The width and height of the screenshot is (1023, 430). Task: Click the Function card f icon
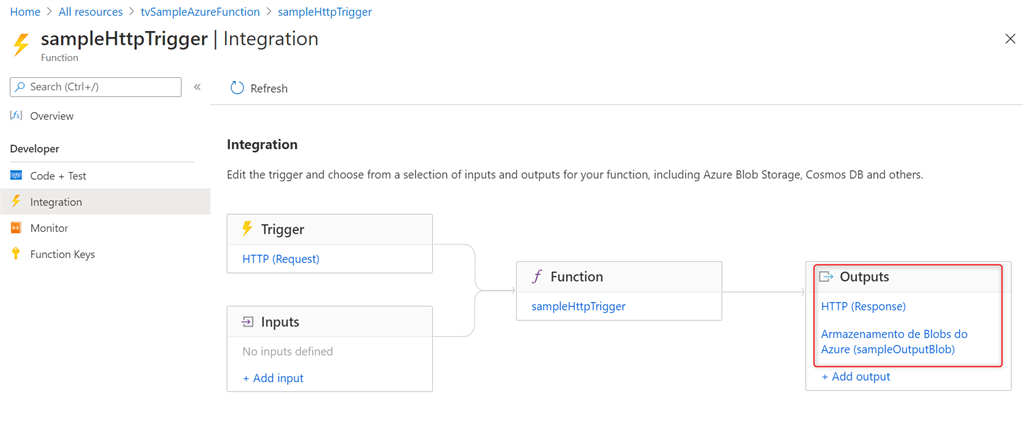(x=538, y=277)
